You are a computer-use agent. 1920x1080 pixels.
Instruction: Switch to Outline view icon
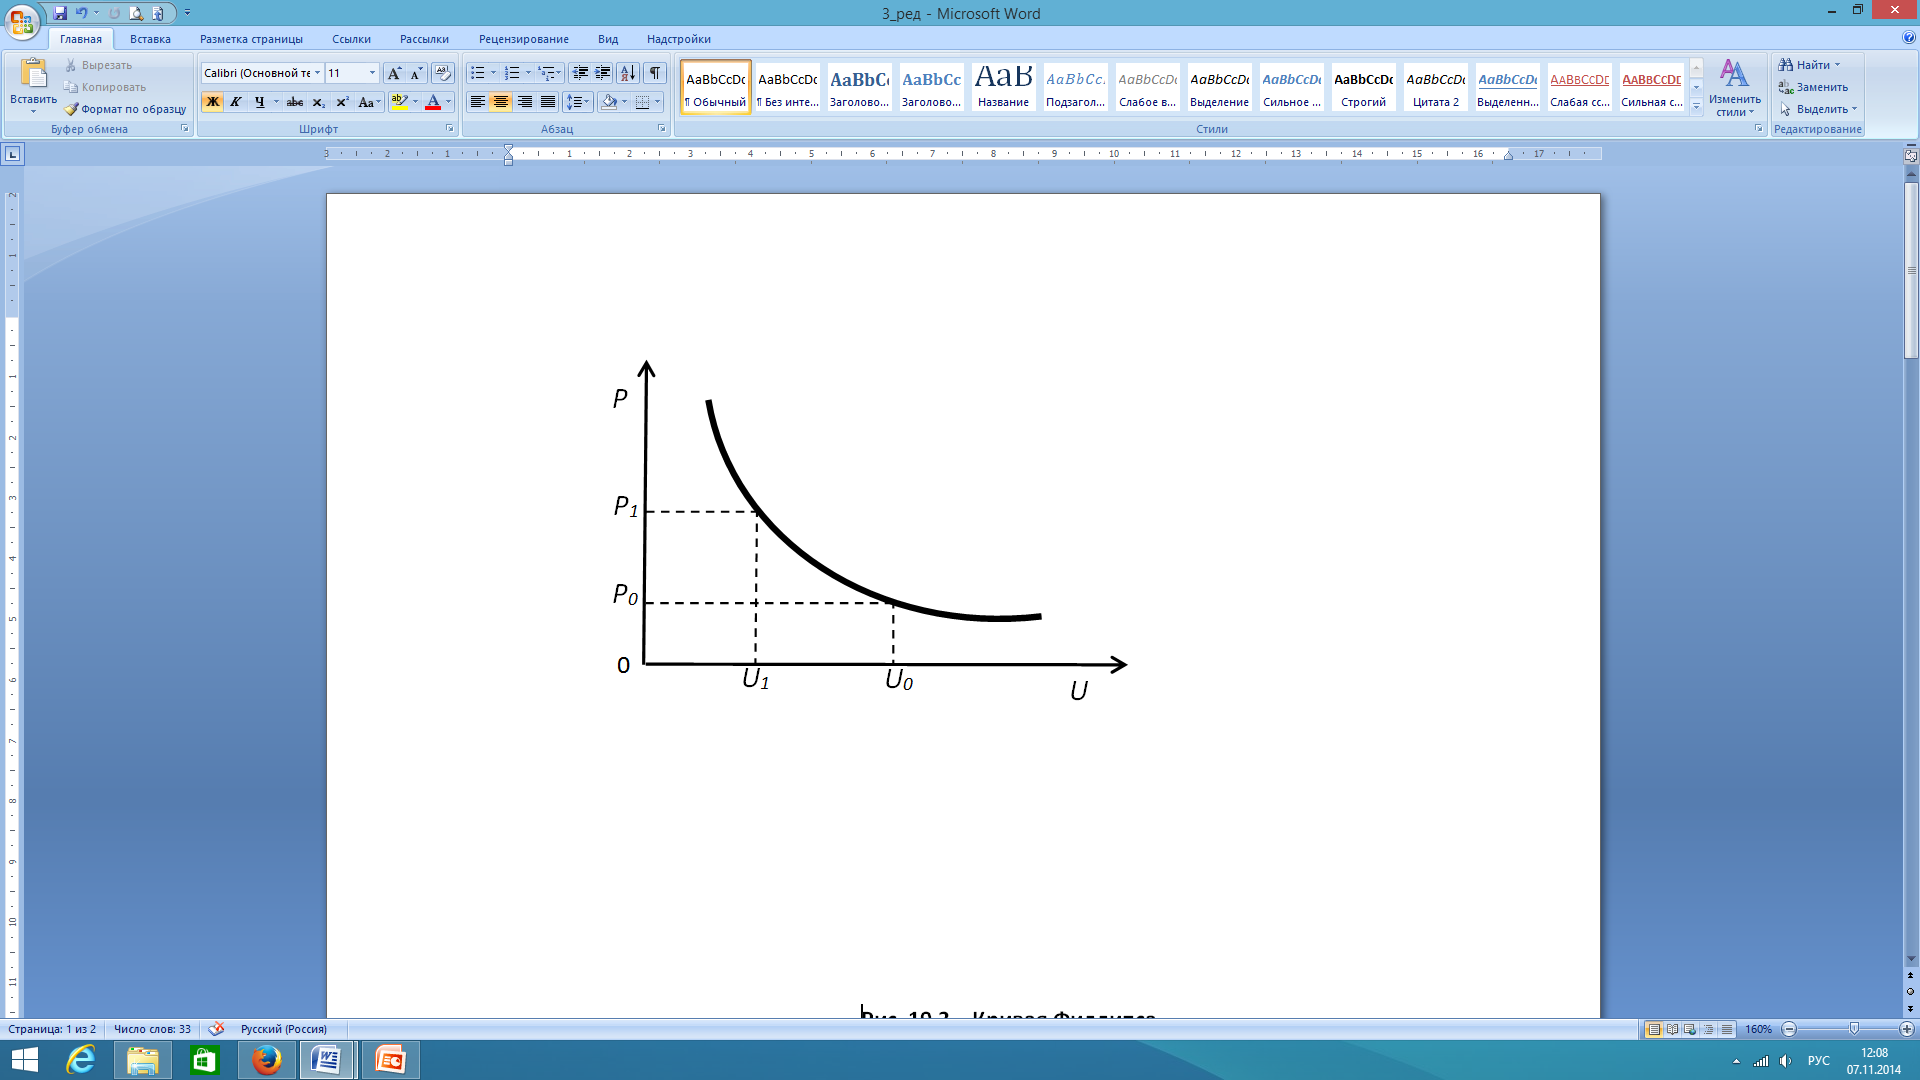click(x=1709, y=1029)
